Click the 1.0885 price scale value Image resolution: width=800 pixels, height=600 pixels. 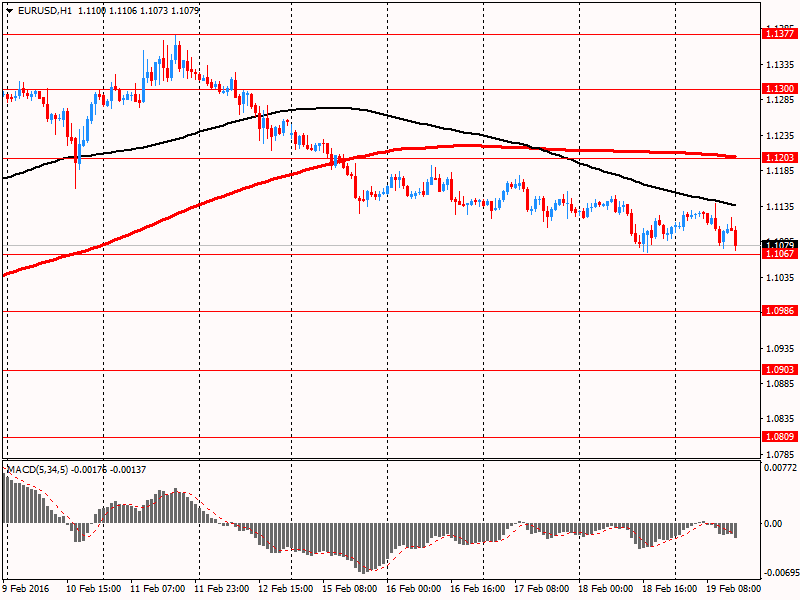[x=781, y=384]
